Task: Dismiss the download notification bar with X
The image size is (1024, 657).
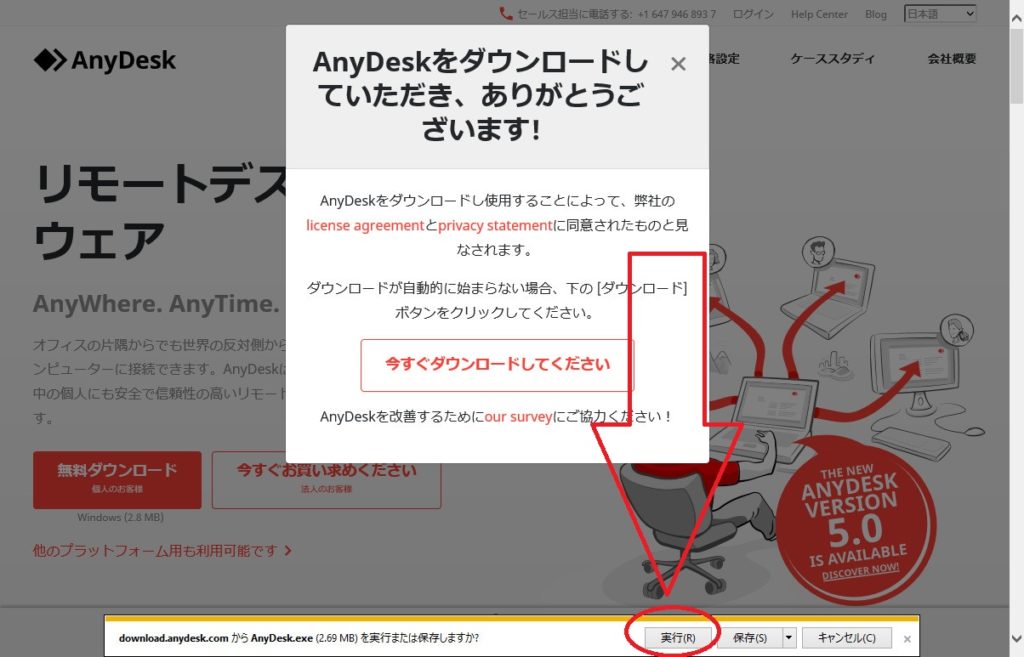Action: pyautogui.click(x=907, y=639)
